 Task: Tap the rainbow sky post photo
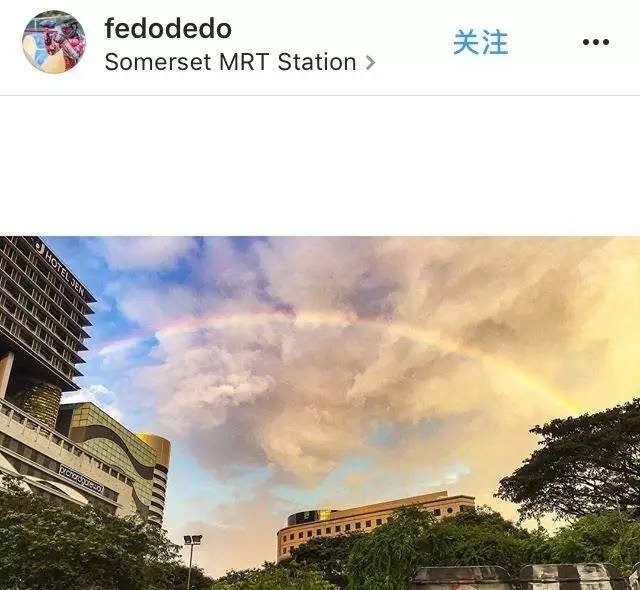point(320,413)
